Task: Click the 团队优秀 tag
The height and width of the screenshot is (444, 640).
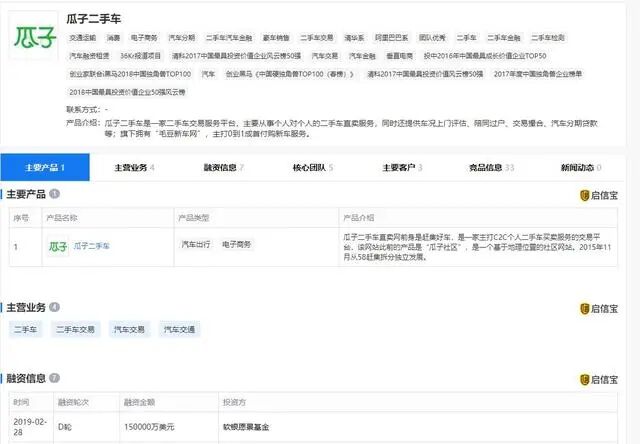Action: [432, 38]
